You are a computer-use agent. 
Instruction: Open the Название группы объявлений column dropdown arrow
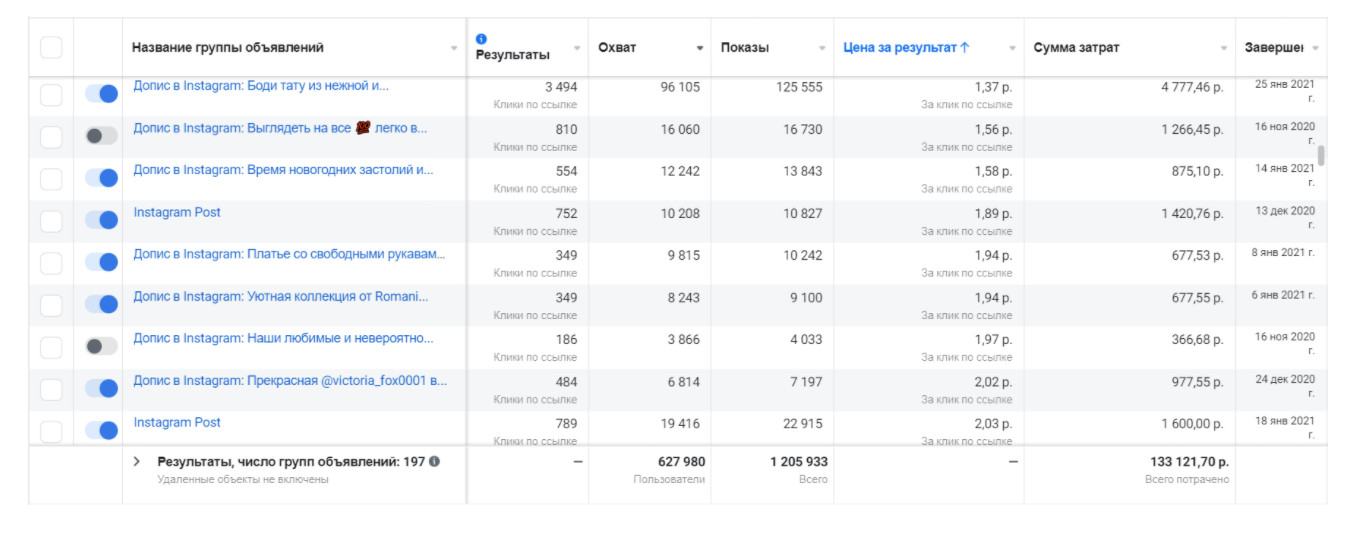point(455,48)
